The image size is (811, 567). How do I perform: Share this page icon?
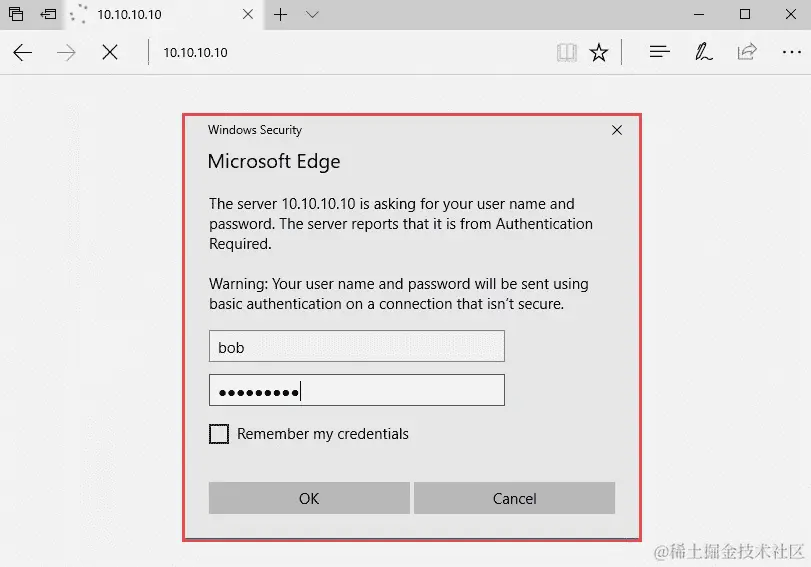[747, 52]
